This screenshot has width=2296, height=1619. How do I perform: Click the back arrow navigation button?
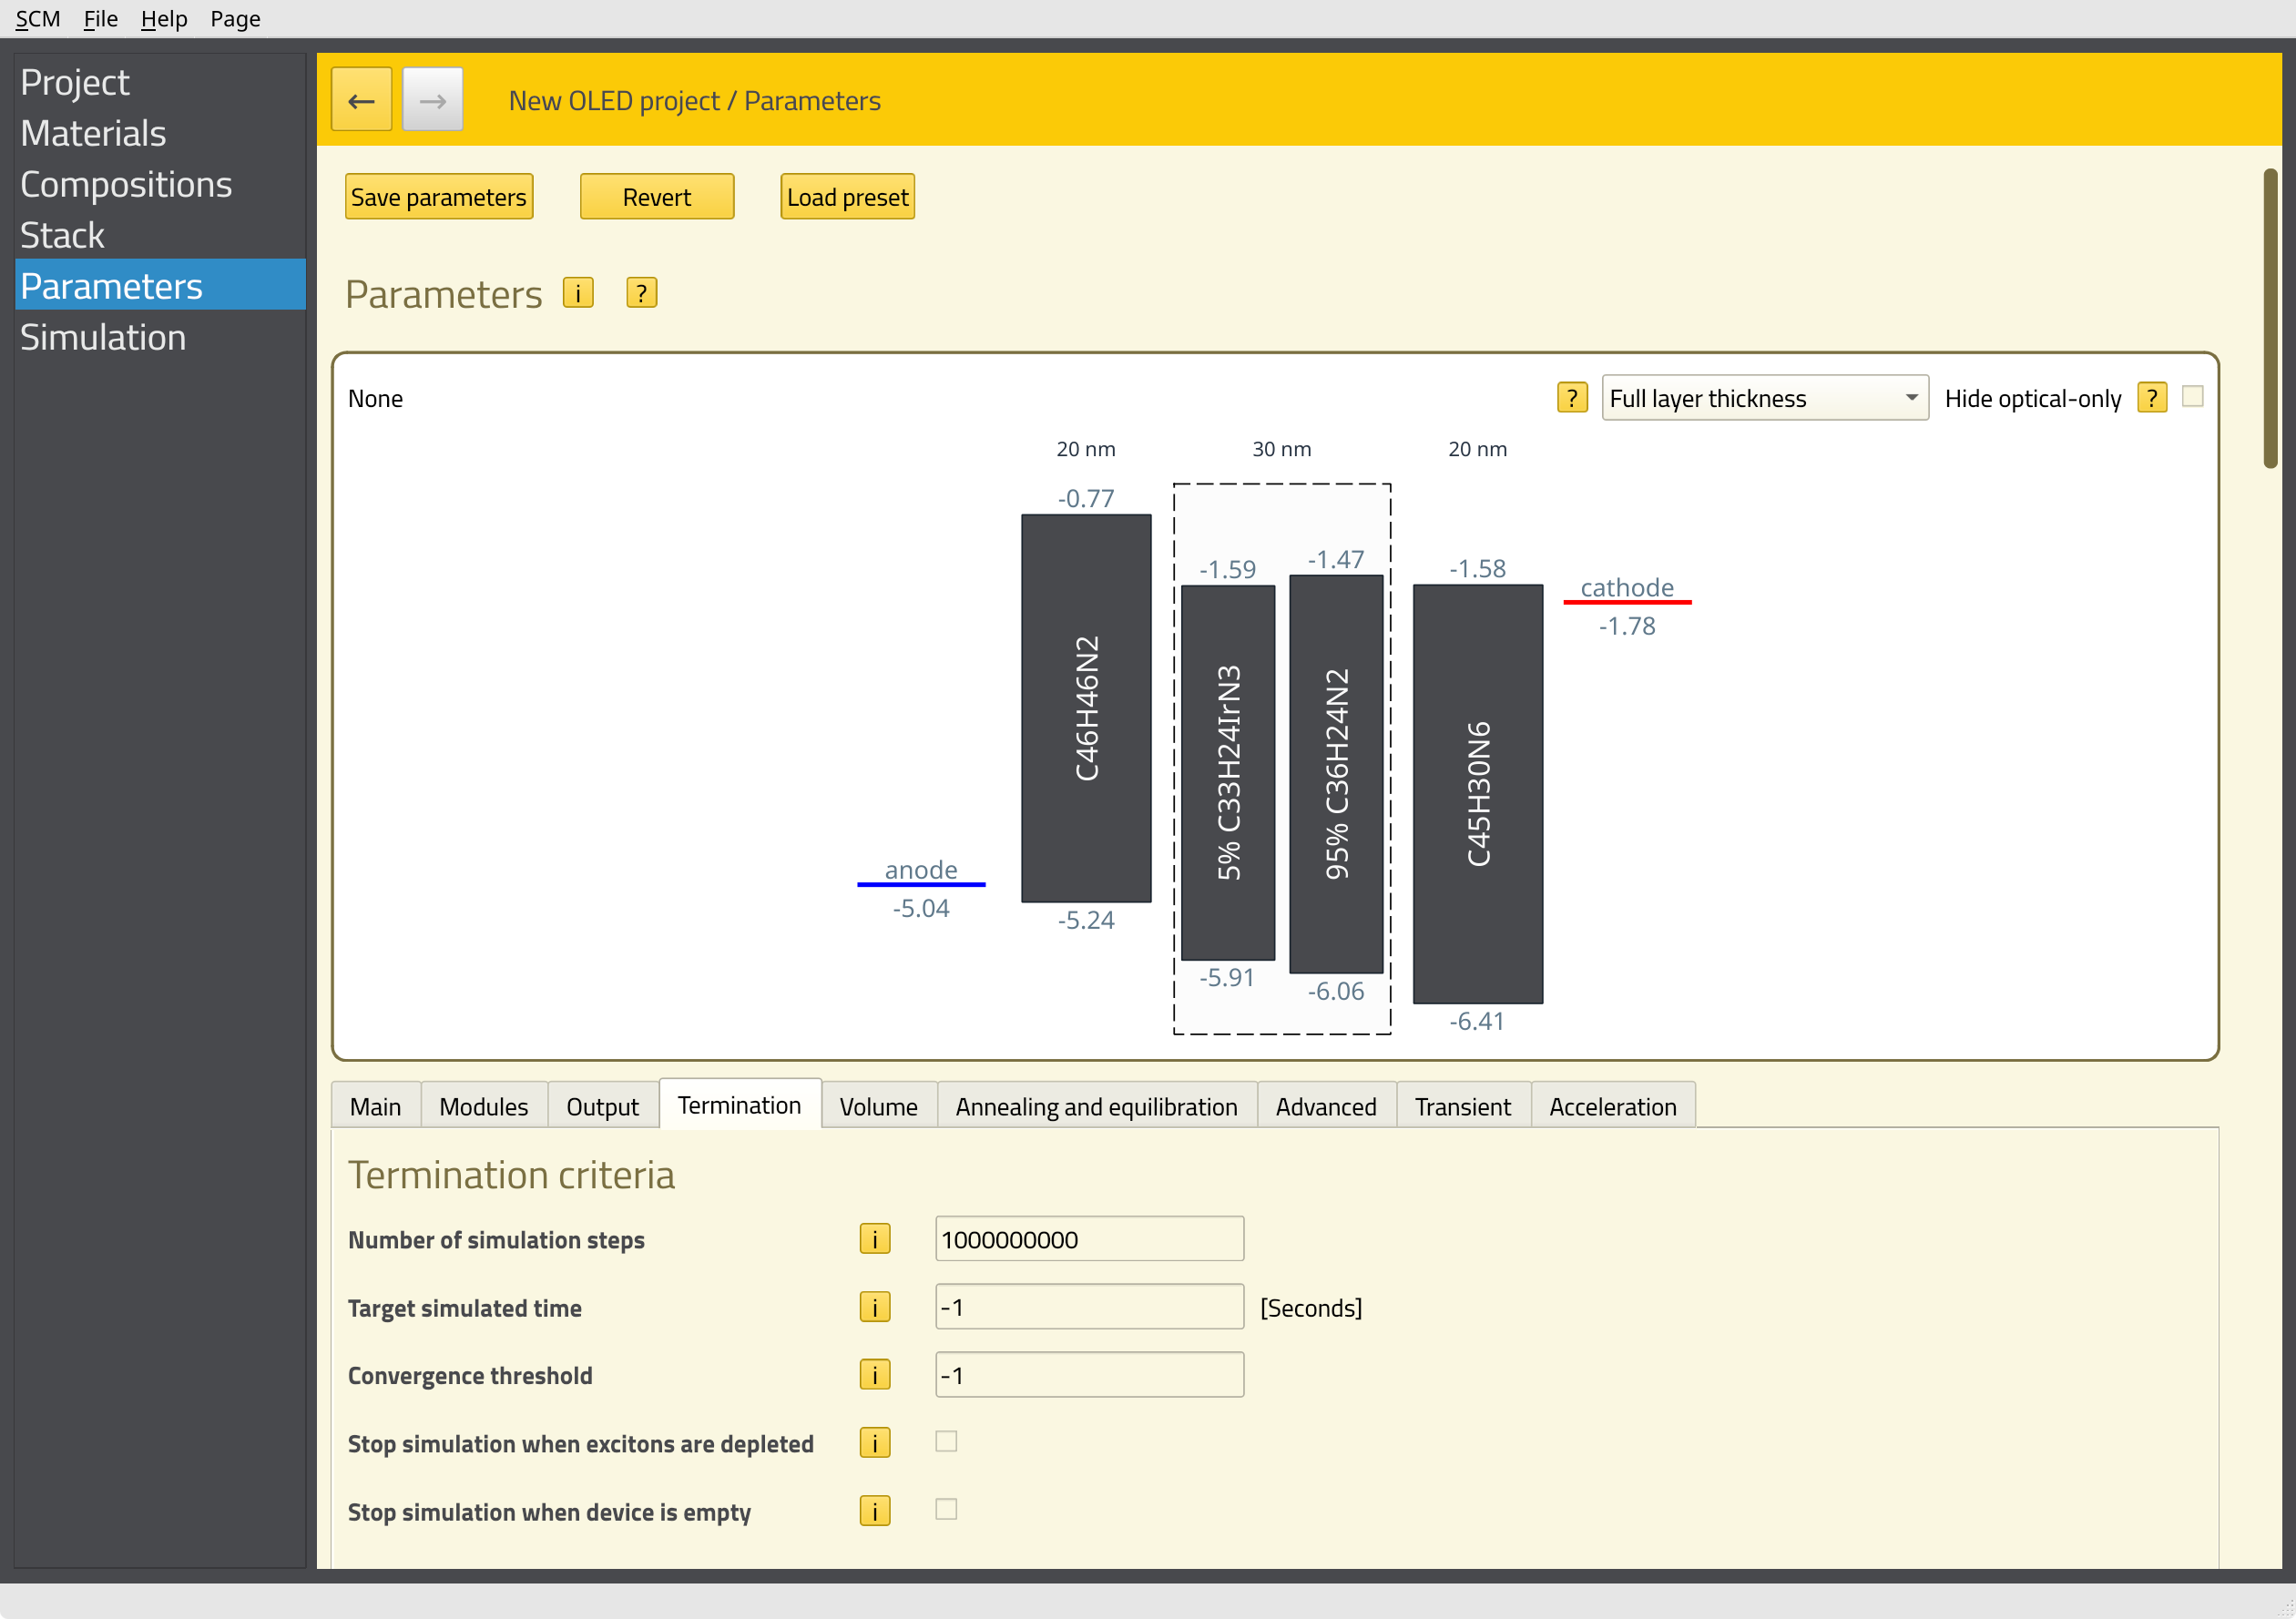click(361, 100)
